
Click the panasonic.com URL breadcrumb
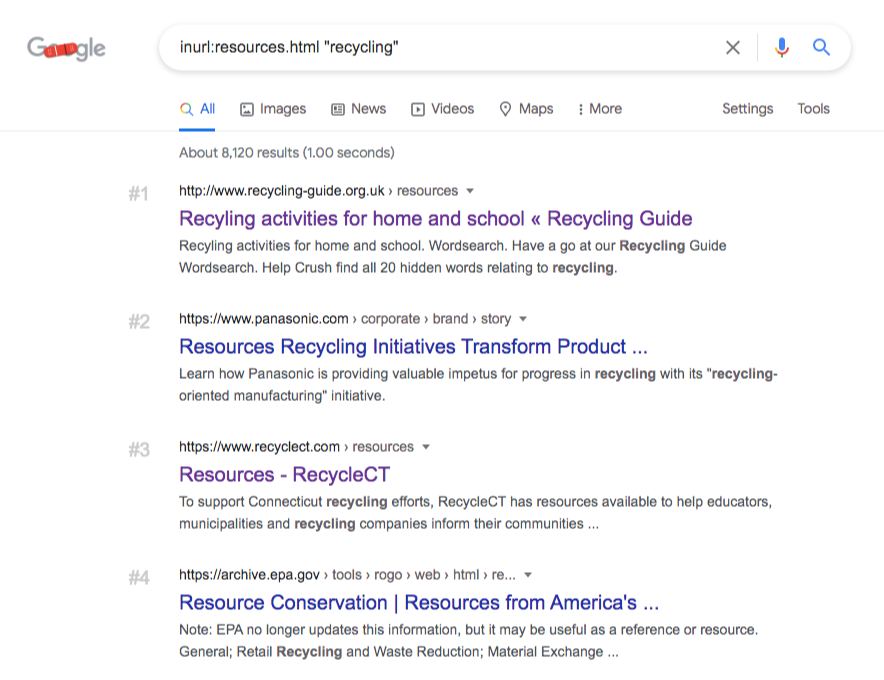(345, 319)
